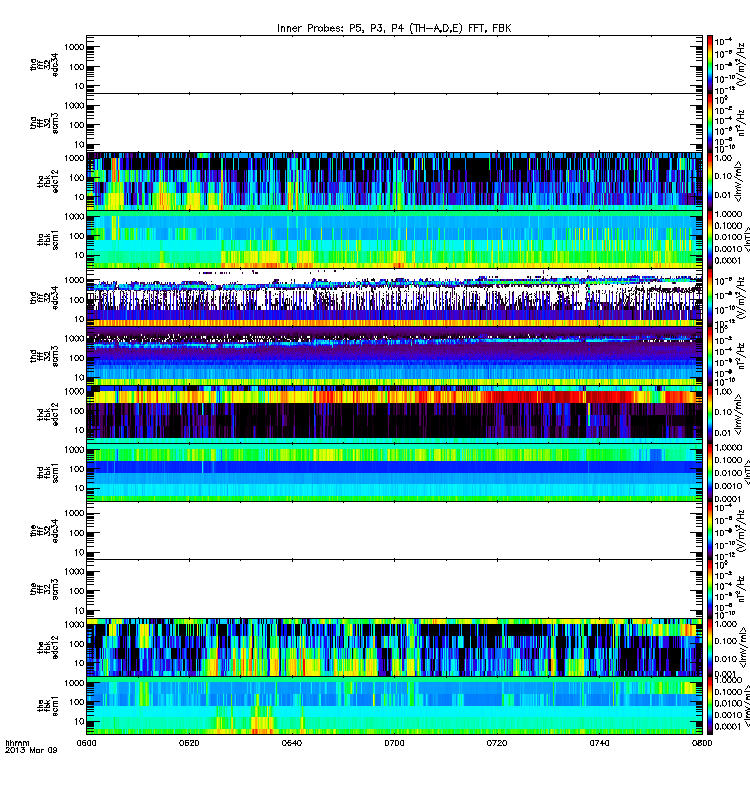Screen dimensions: 750x800
Task: Select the the fbk edc12 panel label
Action: click(48, 647)
